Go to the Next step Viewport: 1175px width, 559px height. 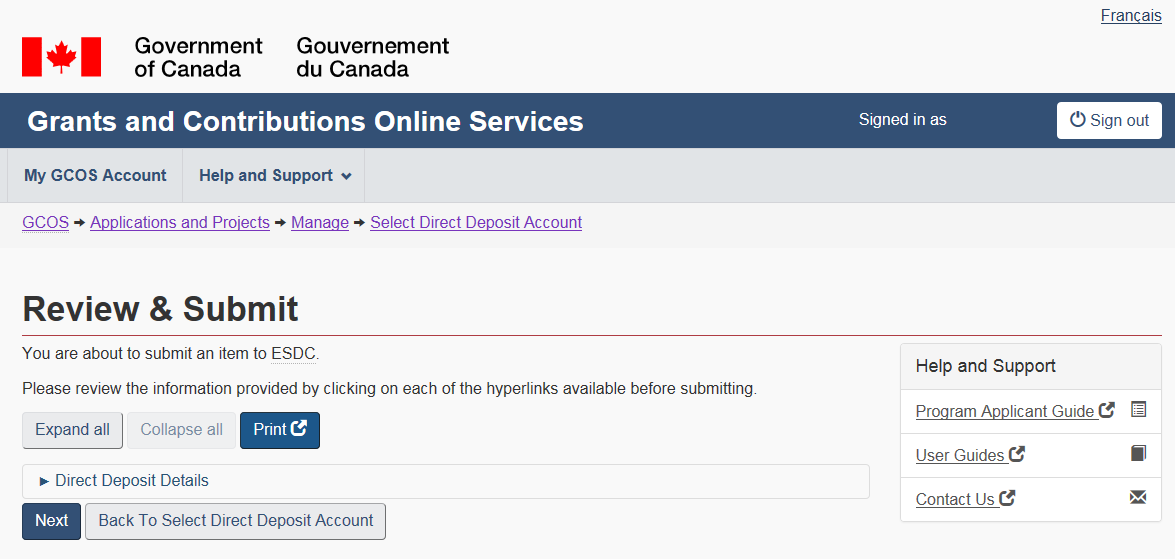coord(51,521)
